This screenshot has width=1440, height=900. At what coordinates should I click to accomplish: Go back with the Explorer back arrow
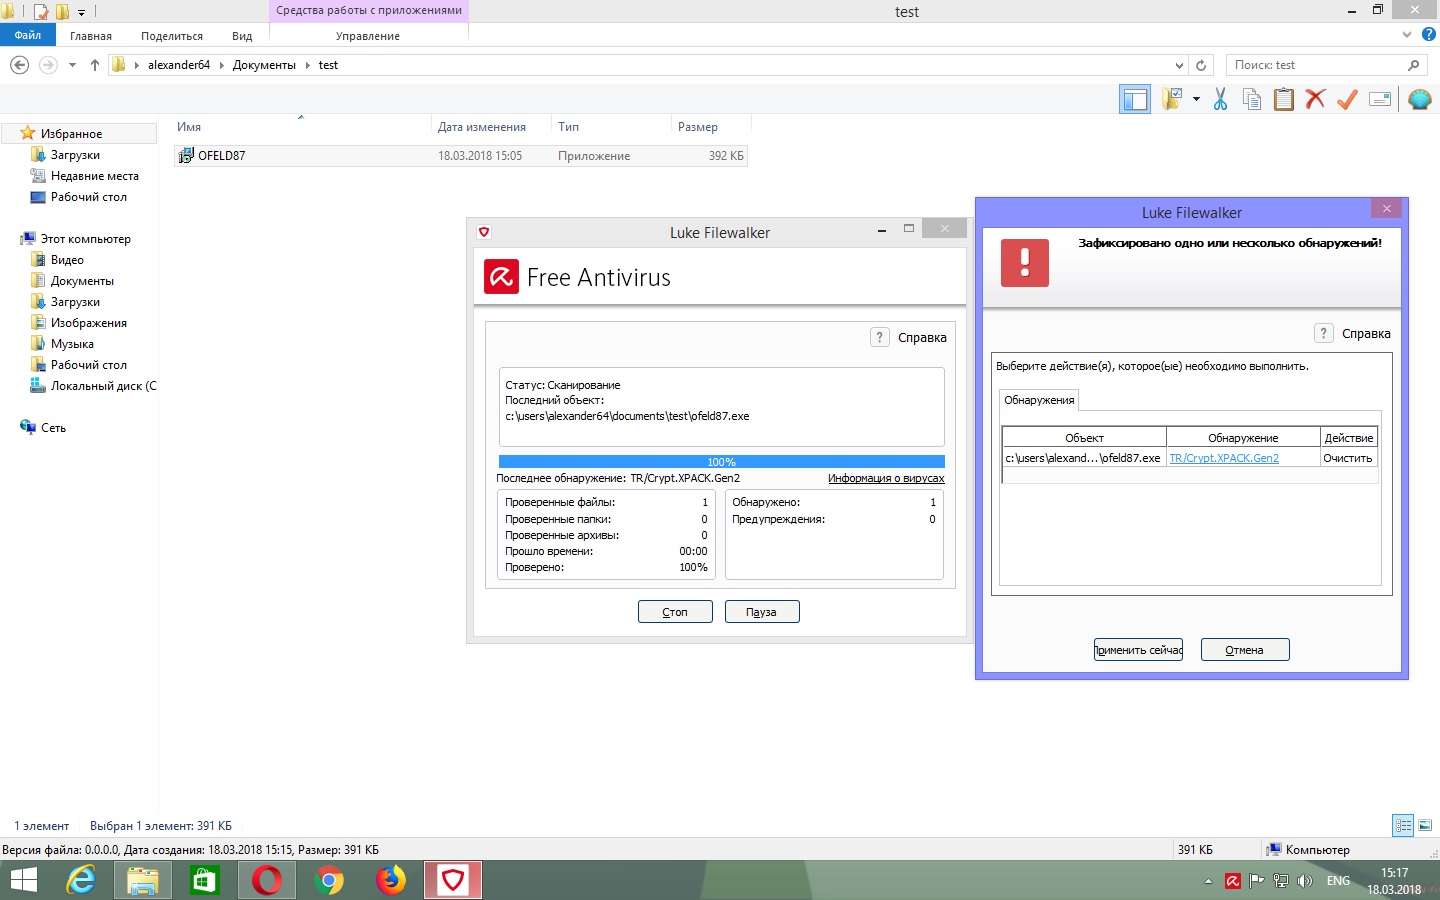pyautogui.click(x=19, y=65)
